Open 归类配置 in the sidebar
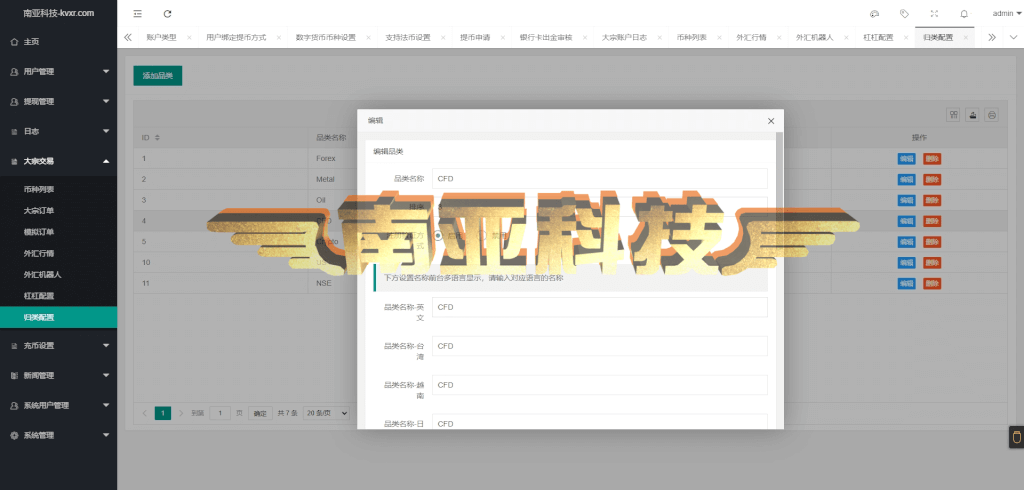 (58, 318)
